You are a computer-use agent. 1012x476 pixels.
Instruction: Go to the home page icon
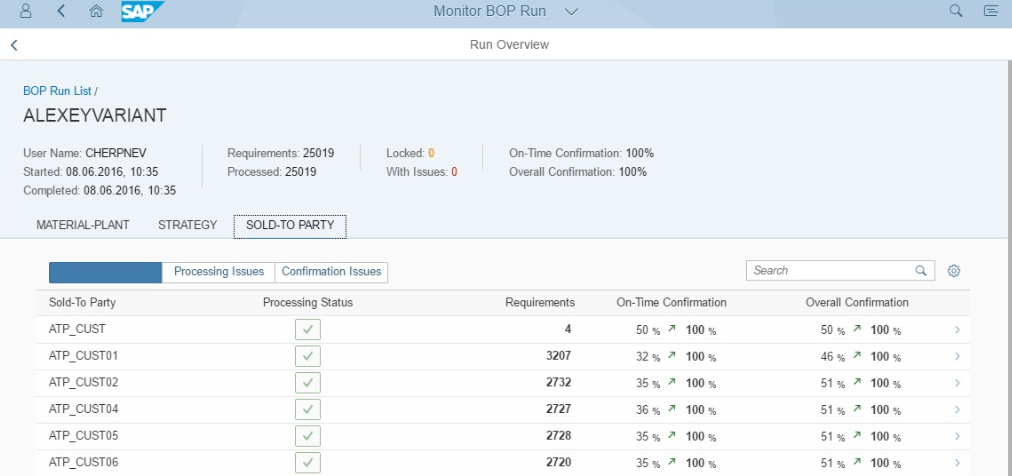[x=96, y=11]
